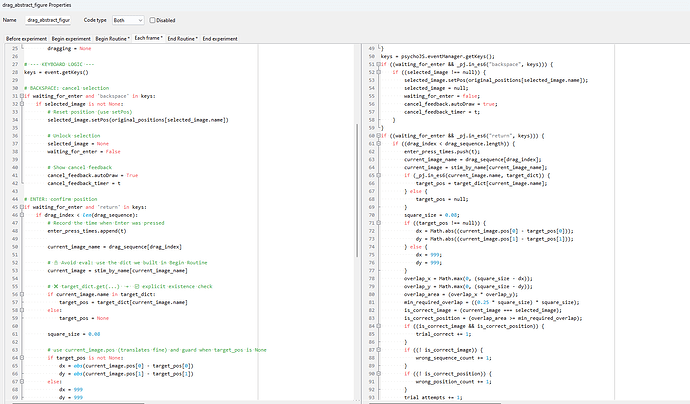690x404 pixels.
Task: Collapse the fold marker at Python line 45
Action: point(22,207)
